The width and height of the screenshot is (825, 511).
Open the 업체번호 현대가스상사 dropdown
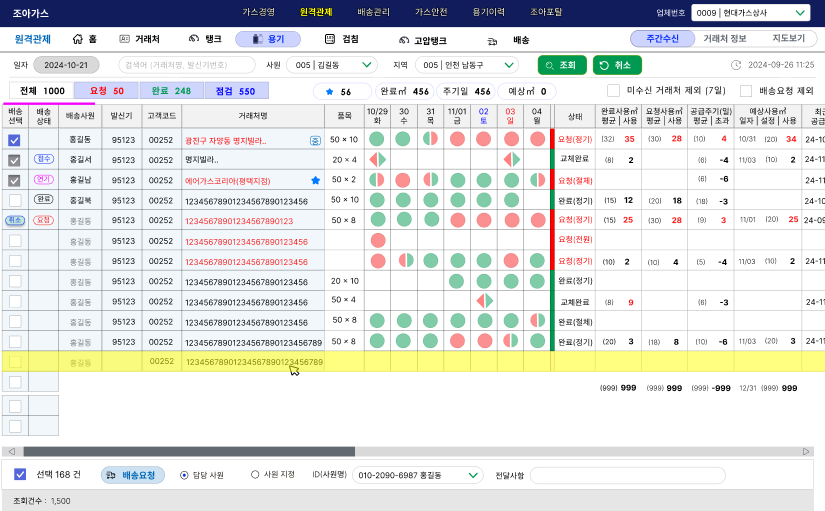click(751, 13)
